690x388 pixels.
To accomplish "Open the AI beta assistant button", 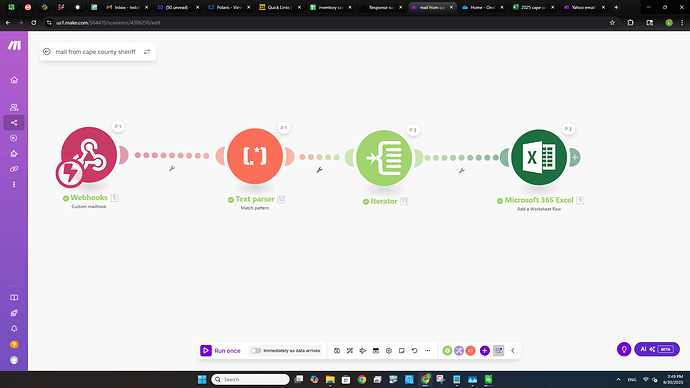I will click(657, 349).
